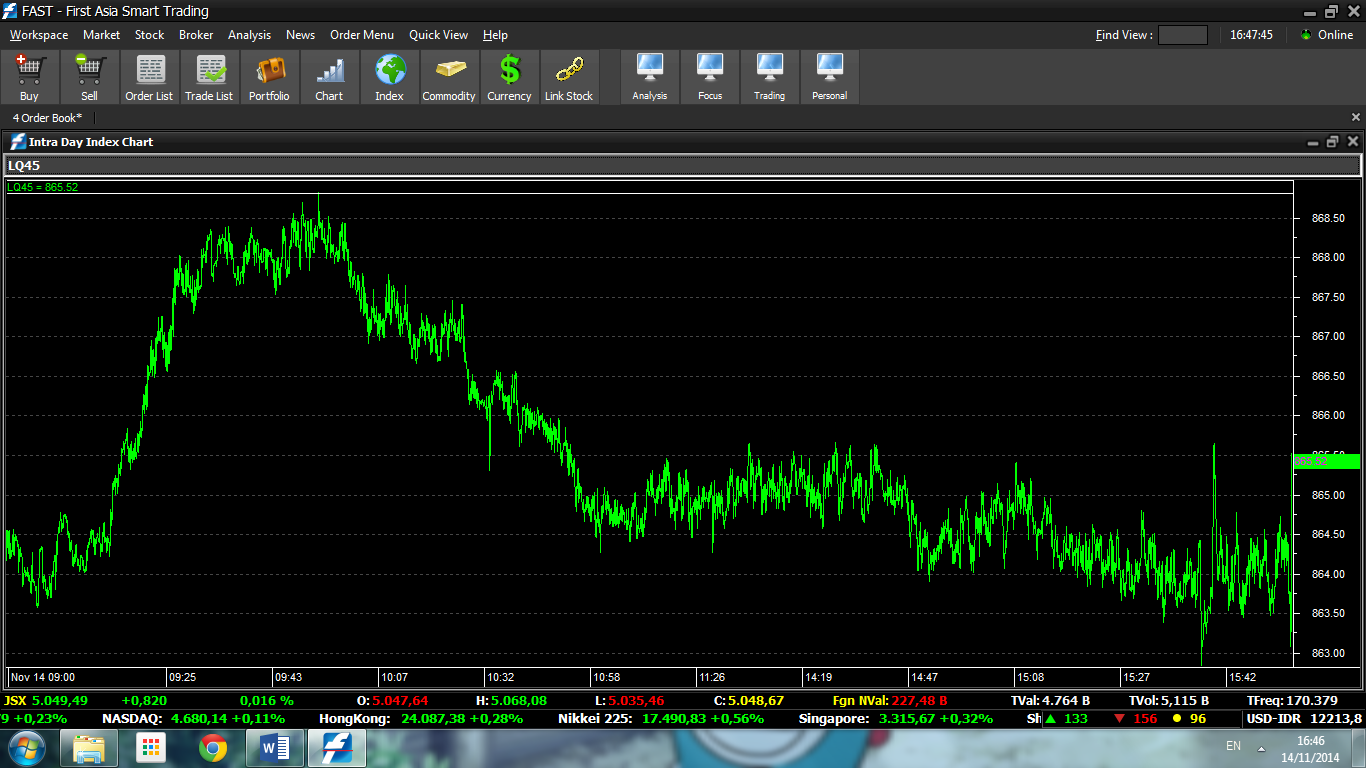This screenshot has width=1366, height=768.
Task: Show hidden system tray icons
Action: tap(1260, 748)
